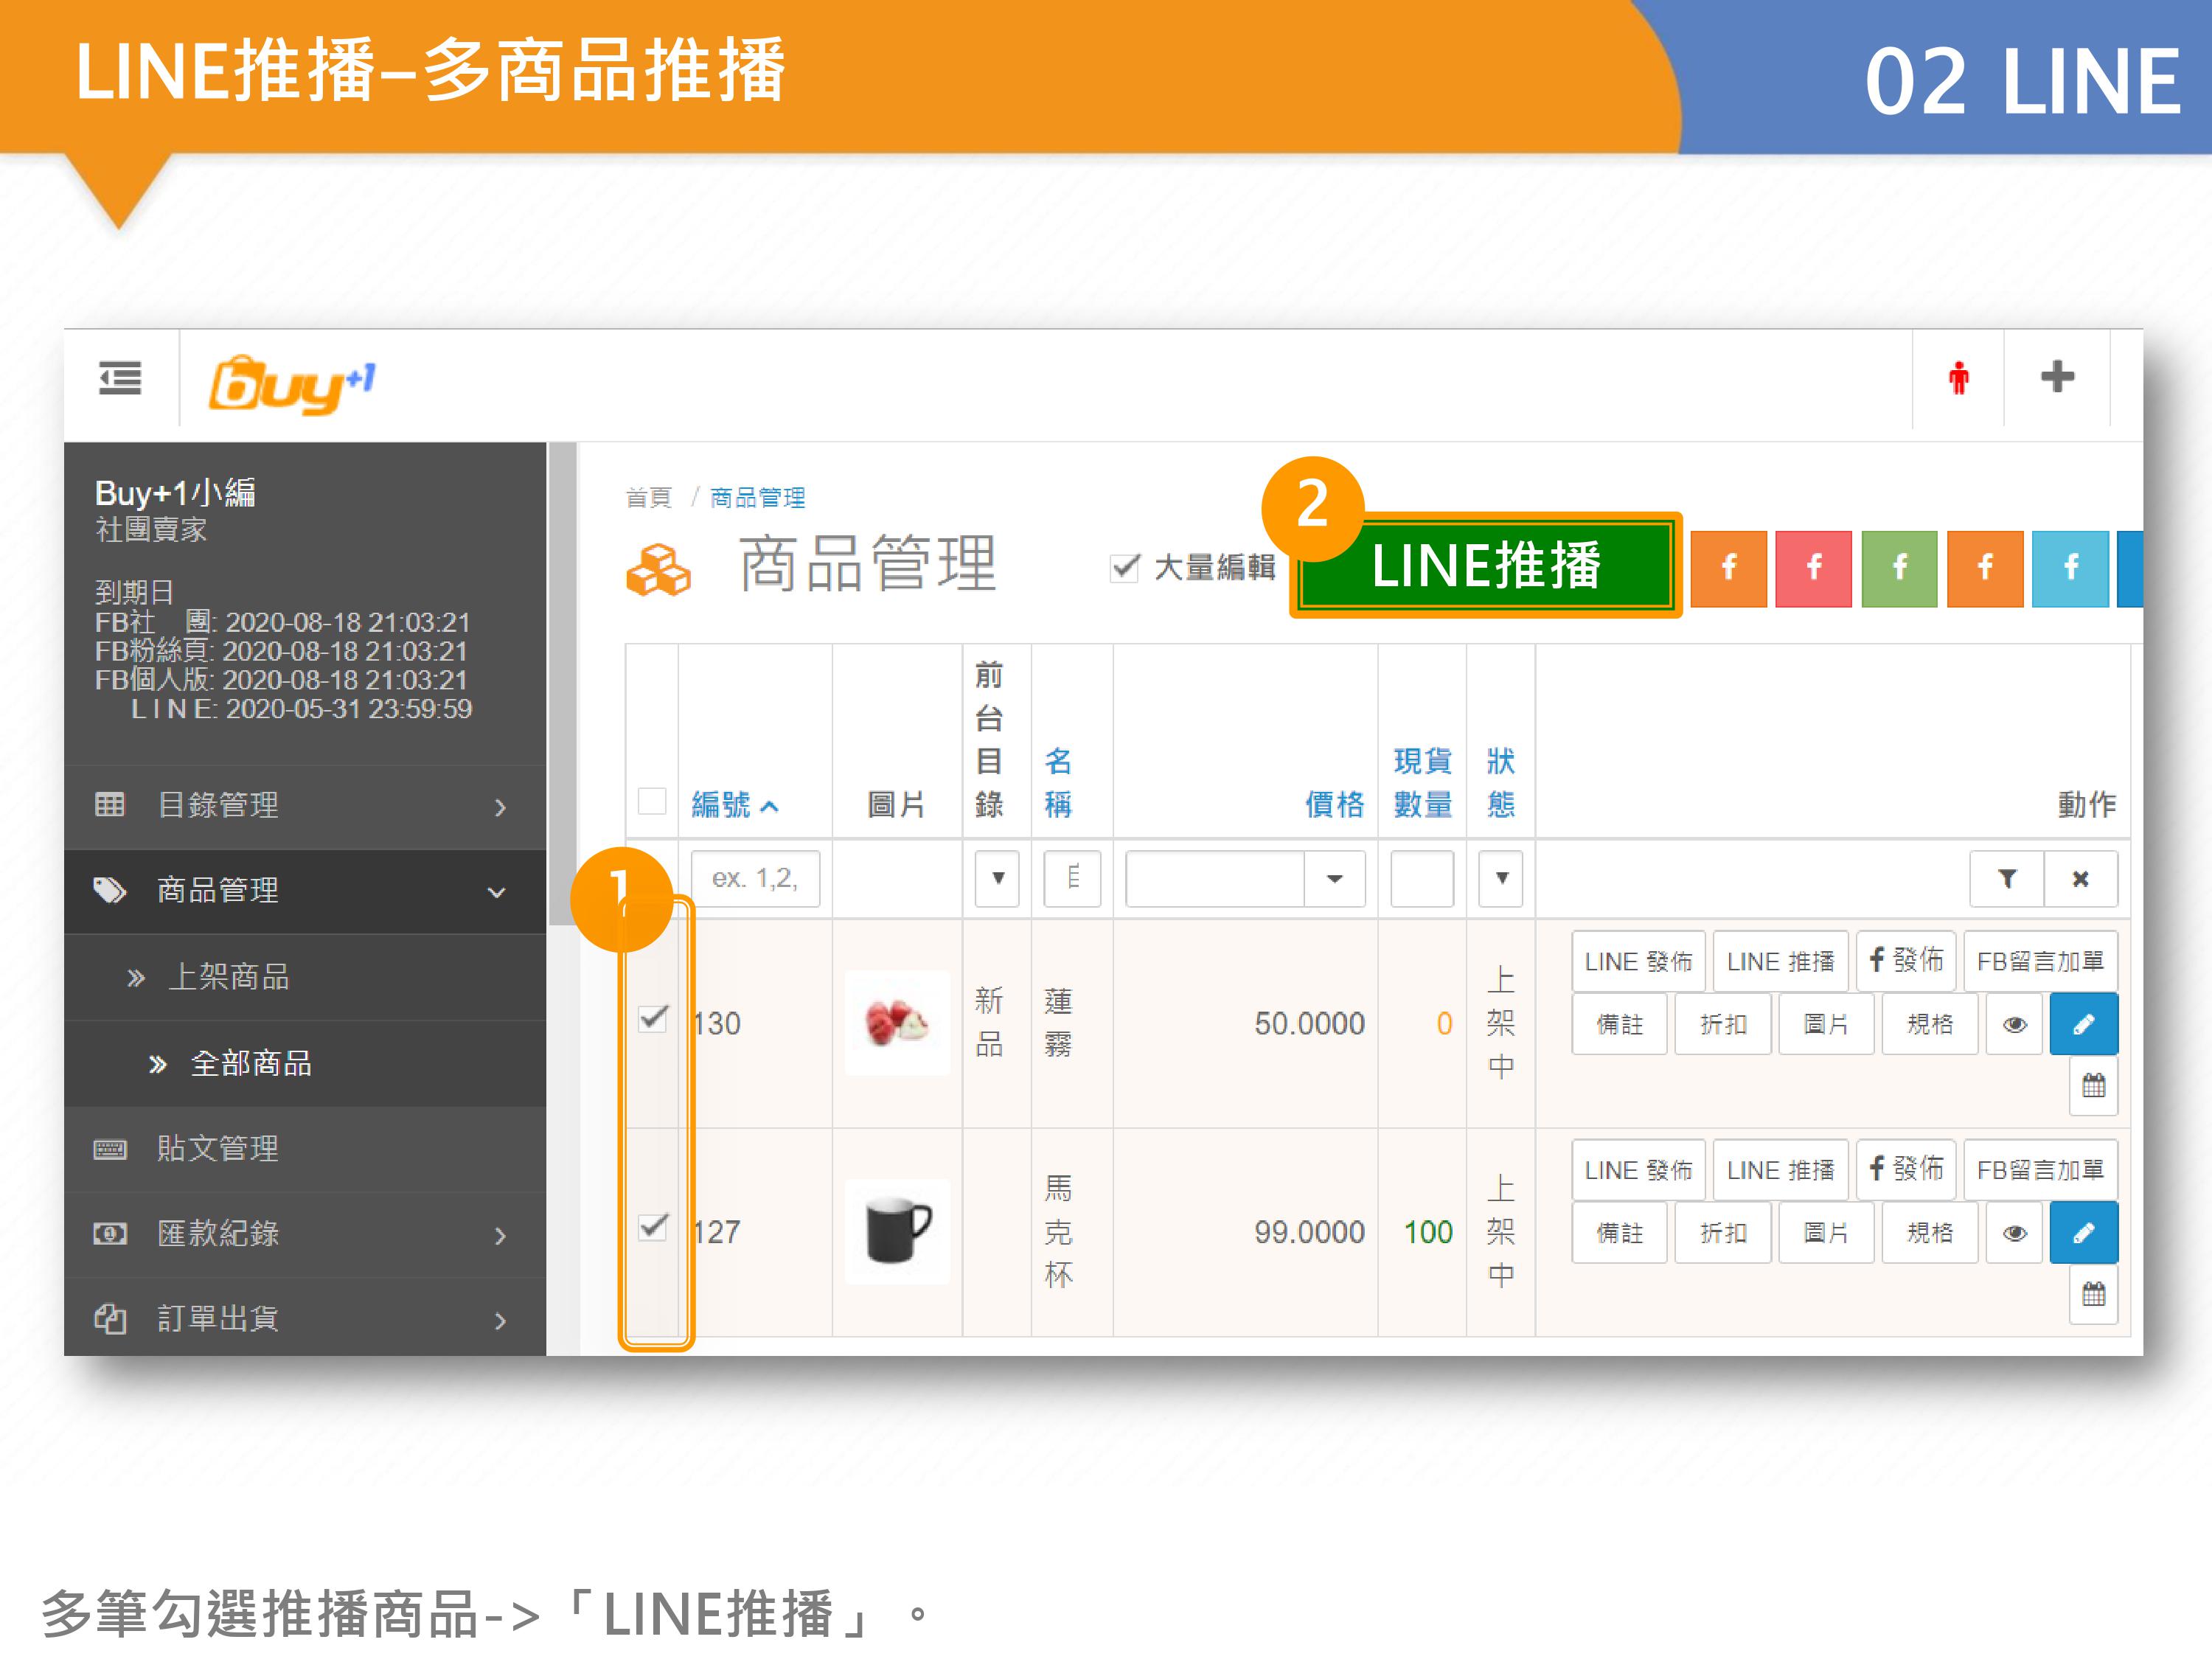Click the eye preview icon for product 127
The height and width of the screenshot is (1659, 2212).
pos(2014,1233)
